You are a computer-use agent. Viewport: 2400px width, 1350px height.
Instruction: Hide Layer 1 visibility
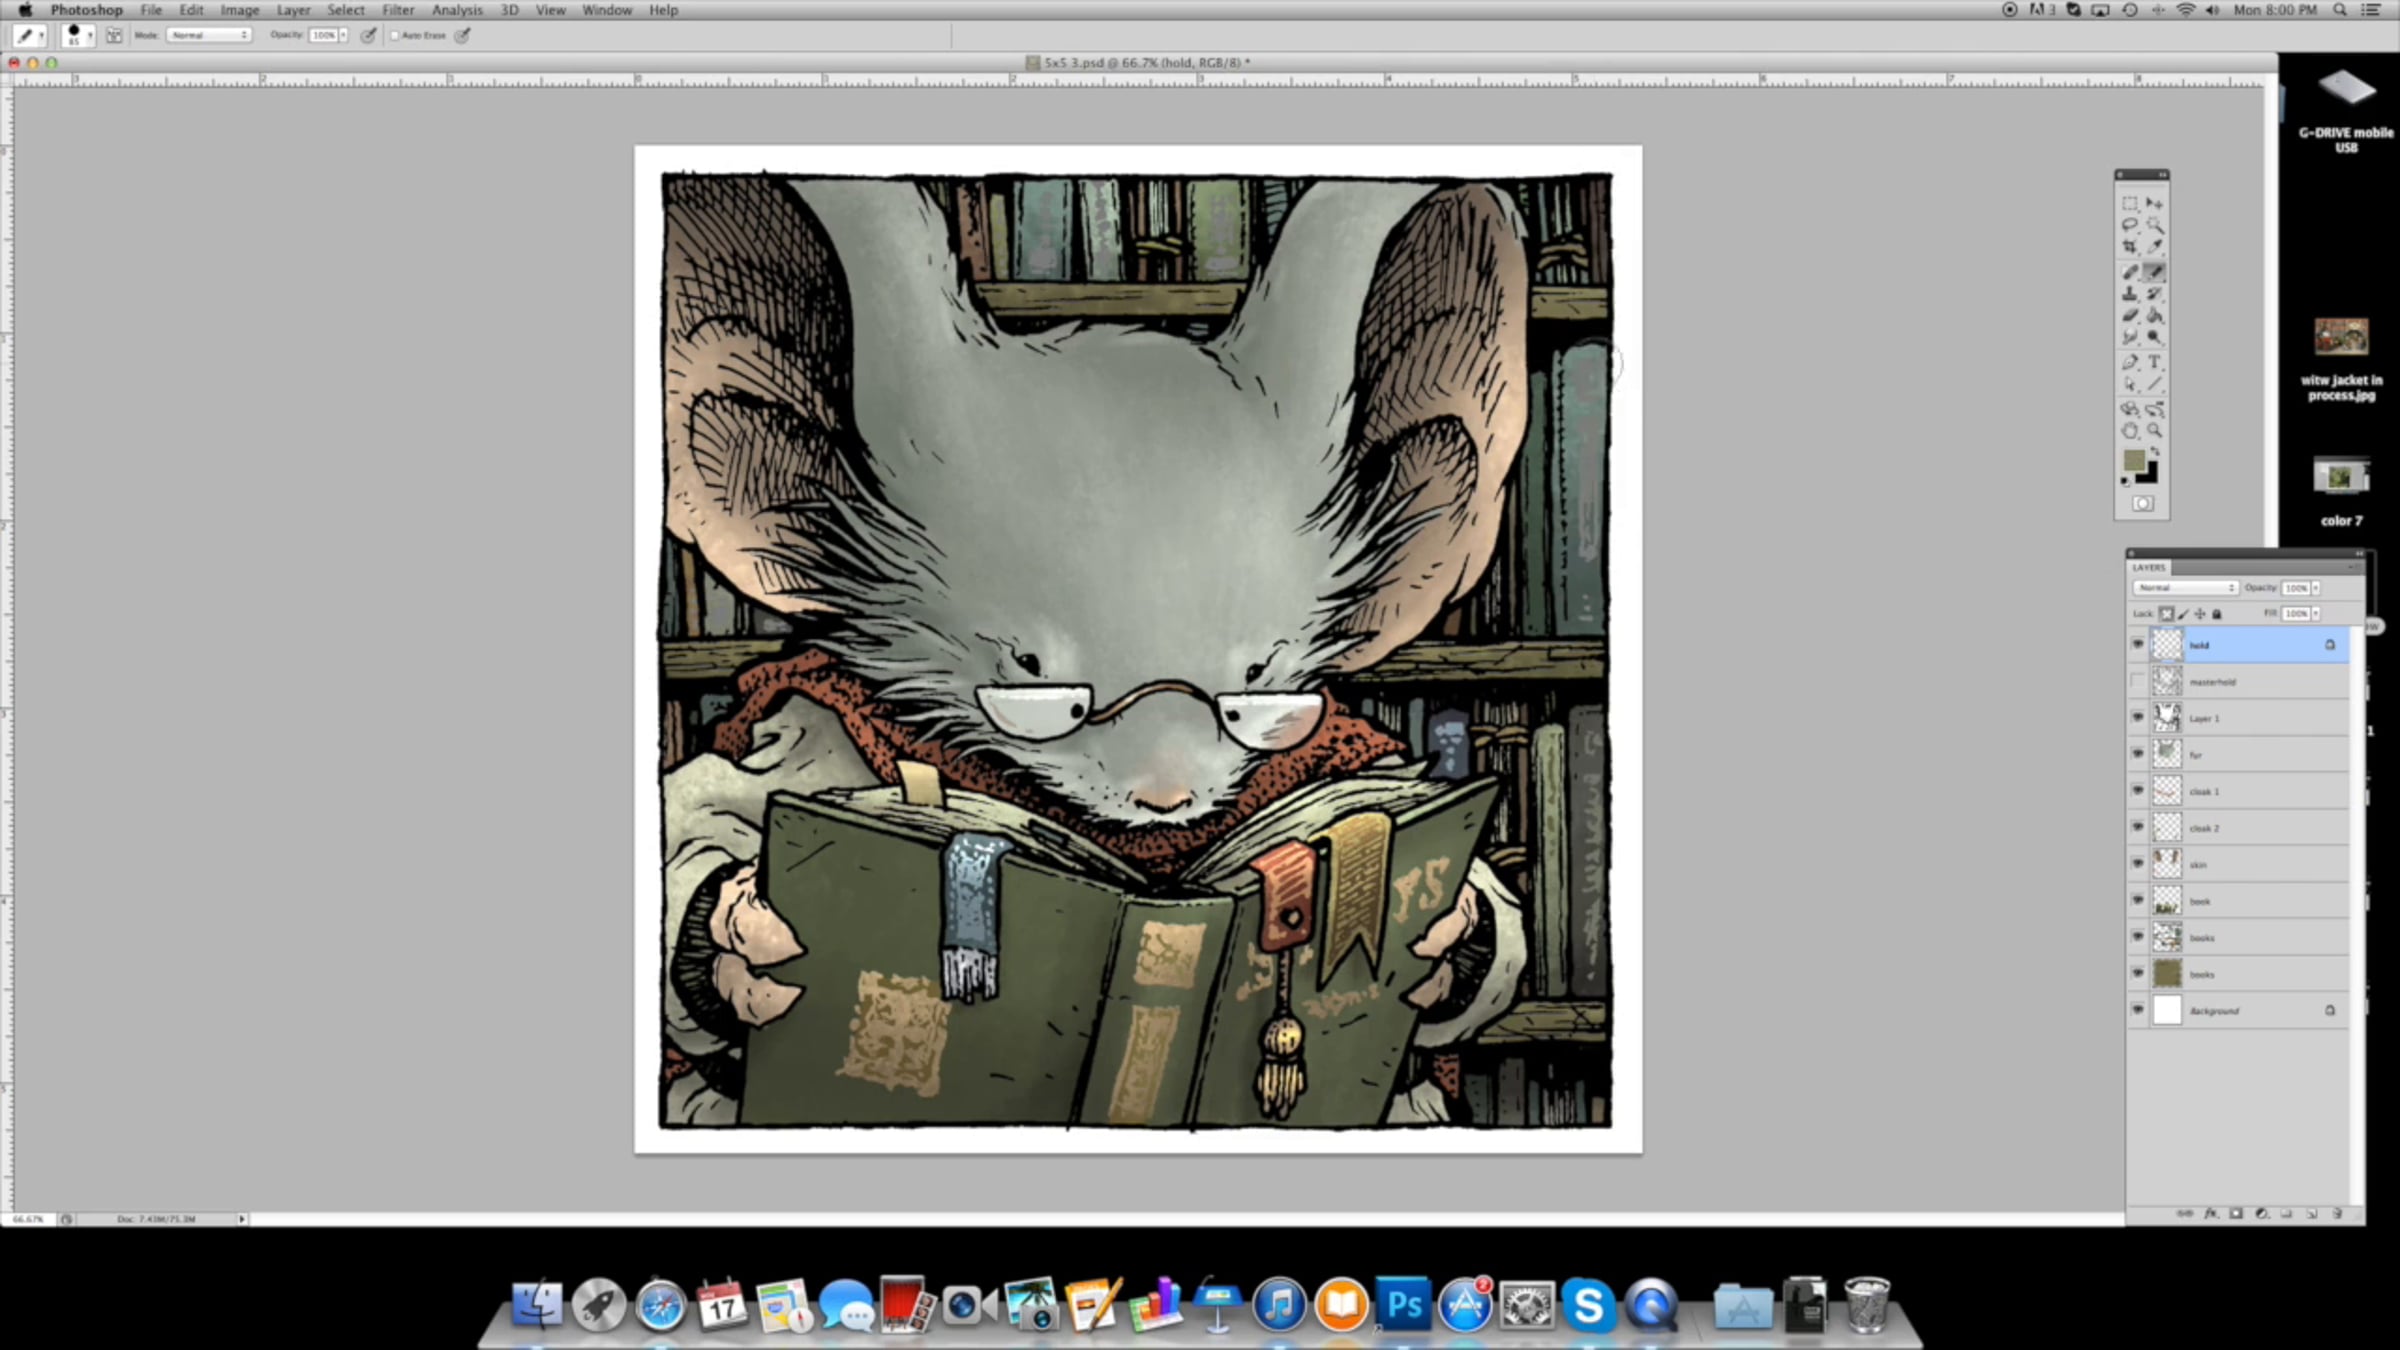click(x=2138, y=718)
